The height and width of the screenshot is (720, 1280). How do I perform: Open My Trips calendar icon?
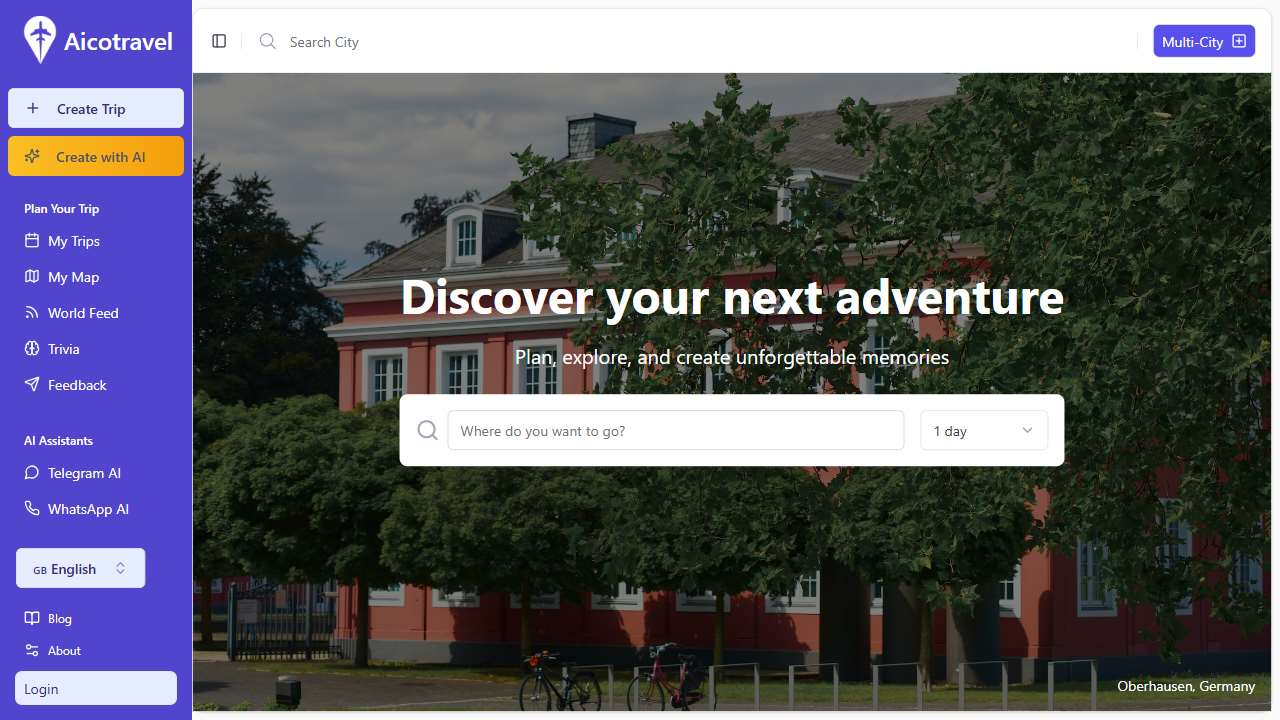click(x=32, y=241)
